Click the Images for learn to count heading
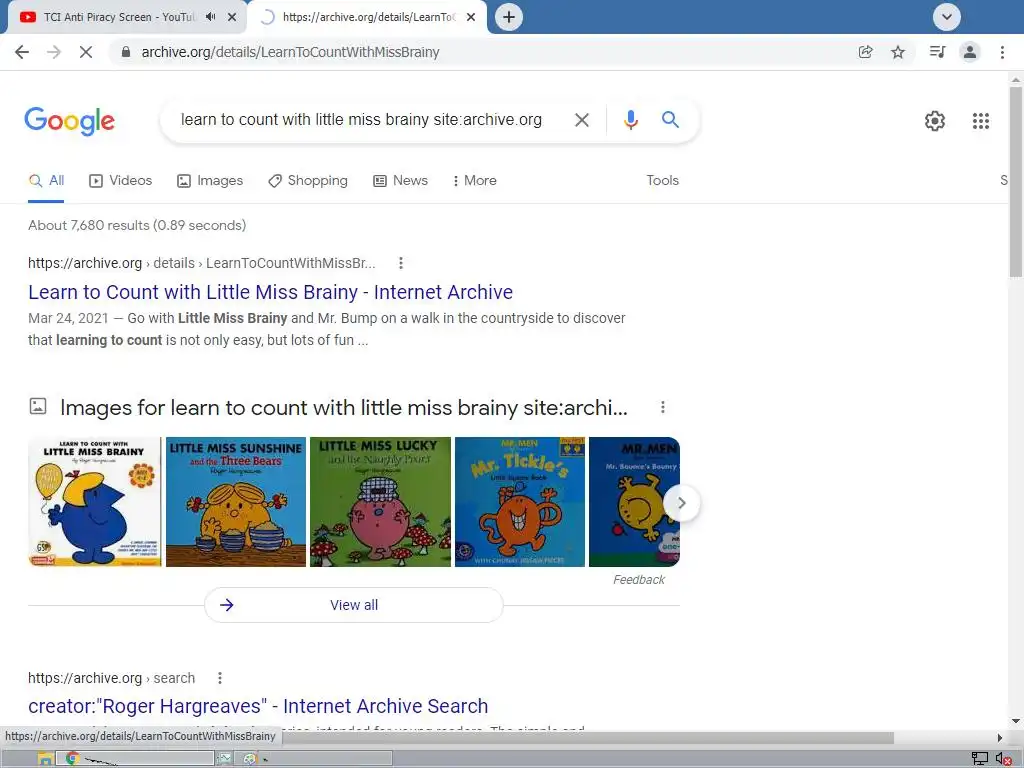1024x768 pixels. [344, 408]
